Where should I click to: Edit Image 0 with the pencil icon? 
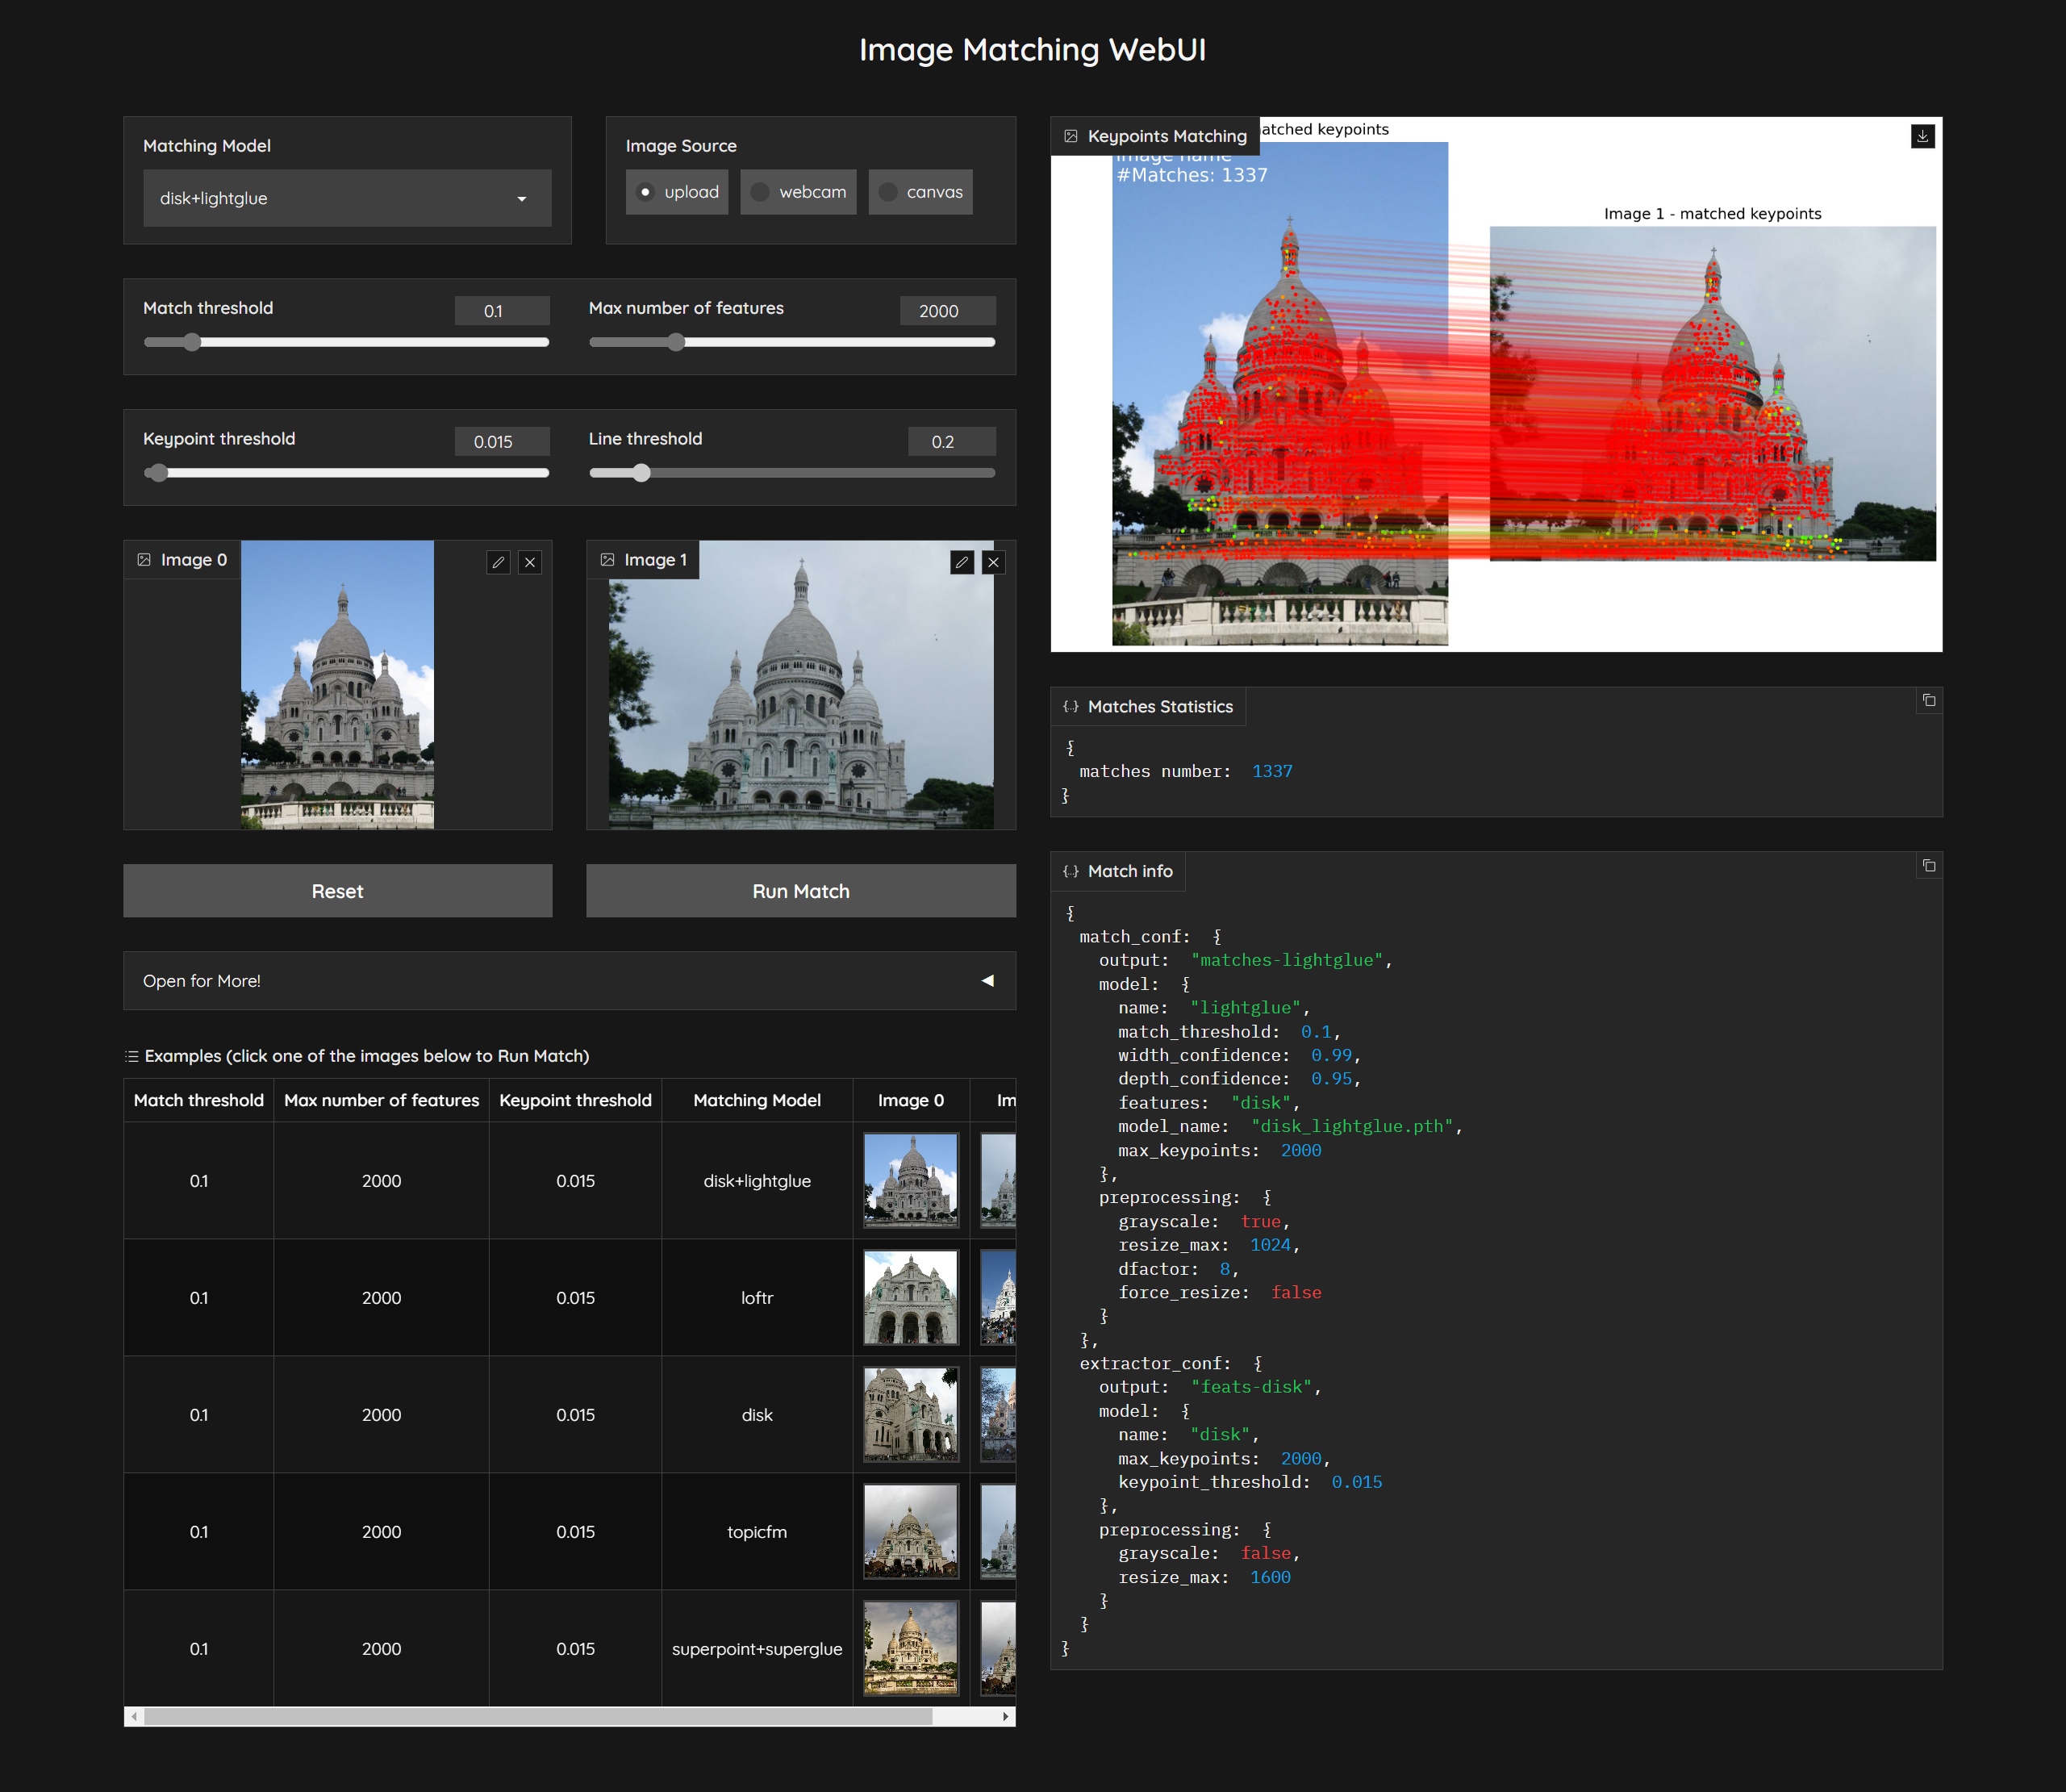tap(498, 562)
